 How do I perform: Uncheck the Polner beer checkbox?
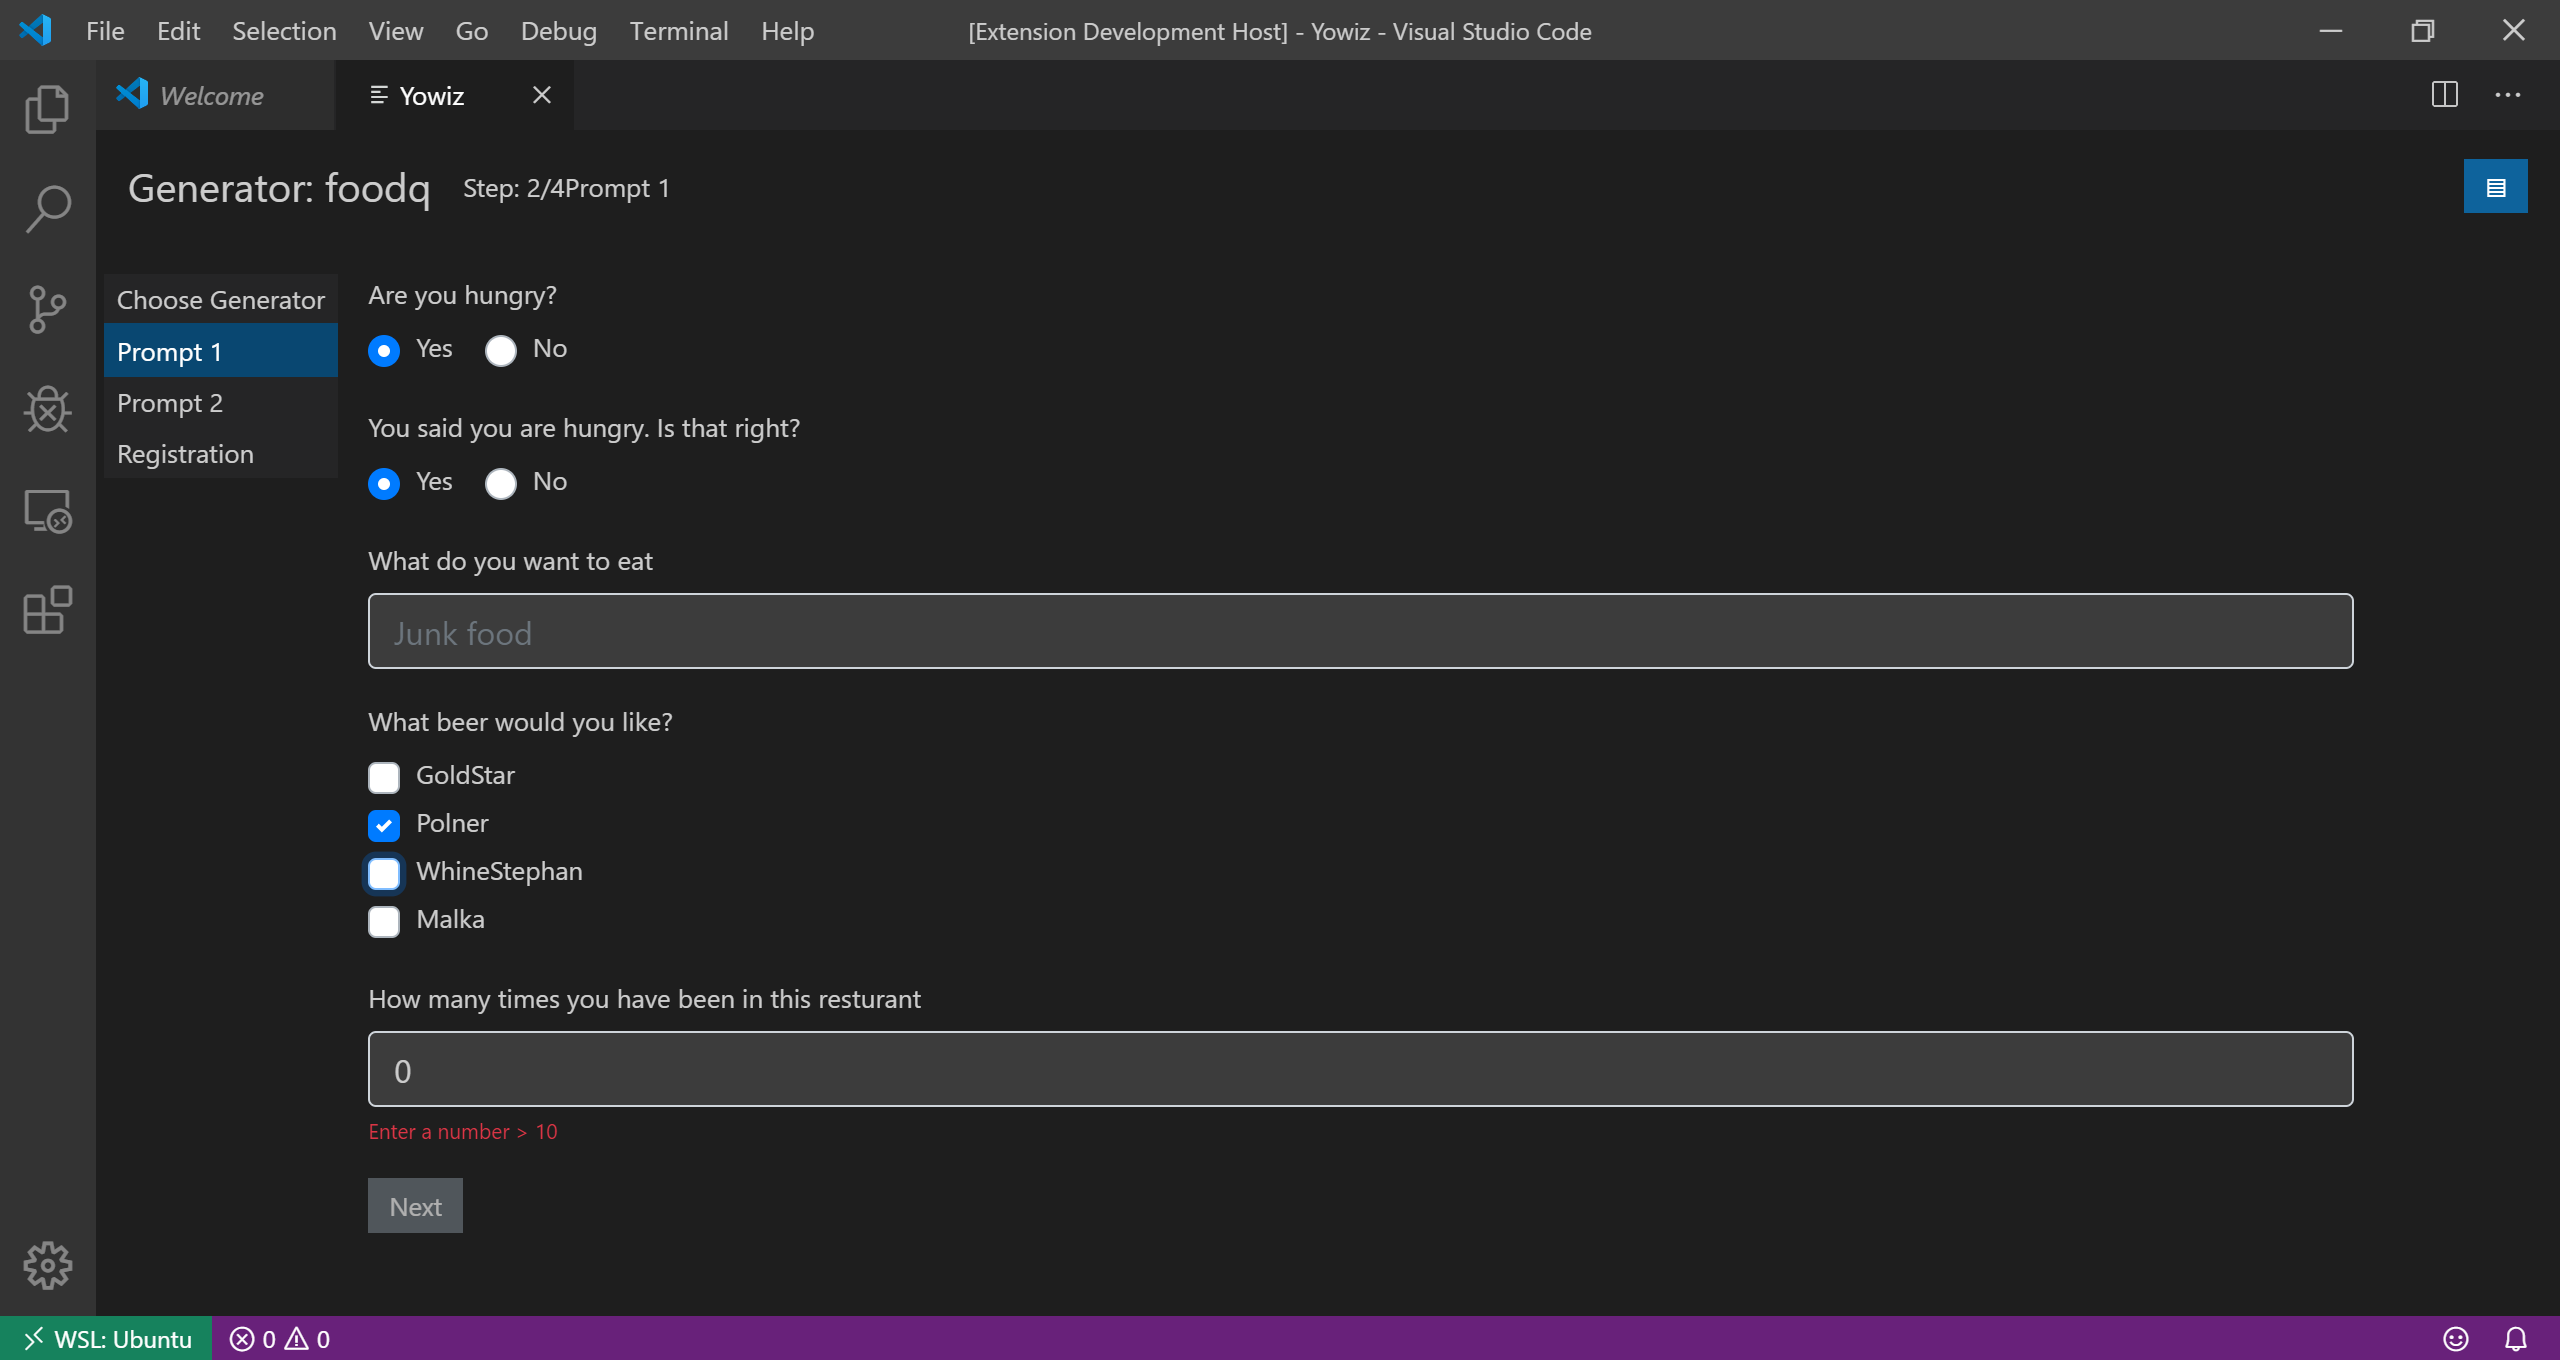384,825
